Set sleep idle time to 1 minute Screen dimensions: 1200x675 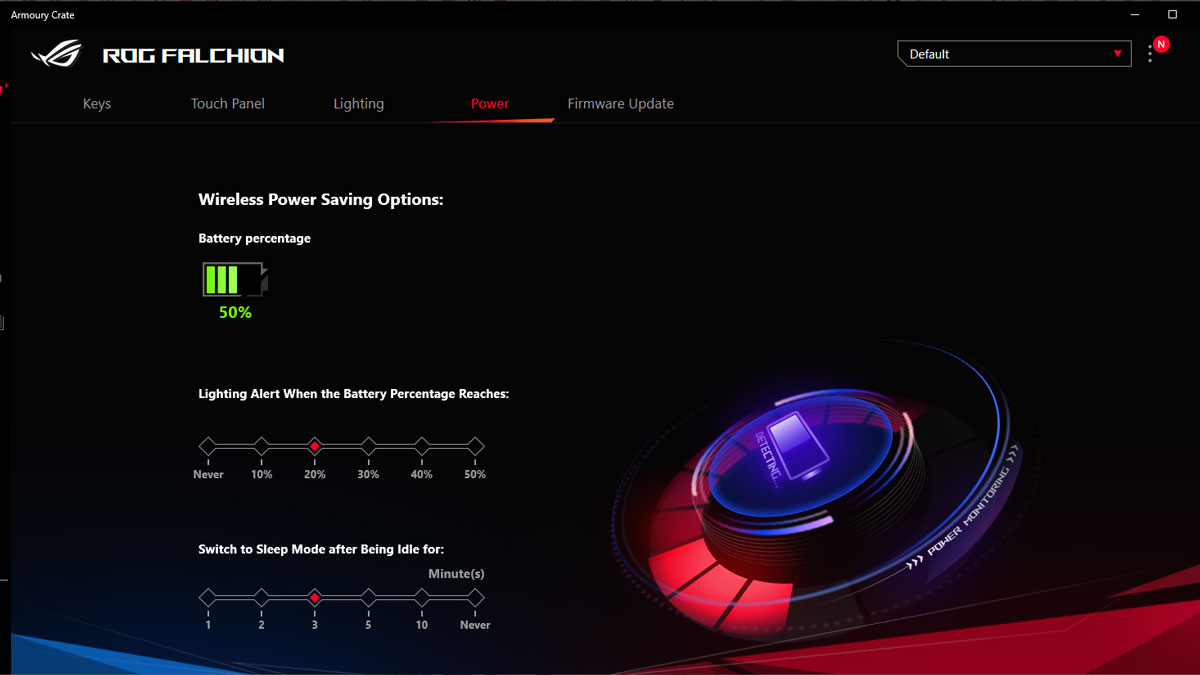[x=207, y=598]
